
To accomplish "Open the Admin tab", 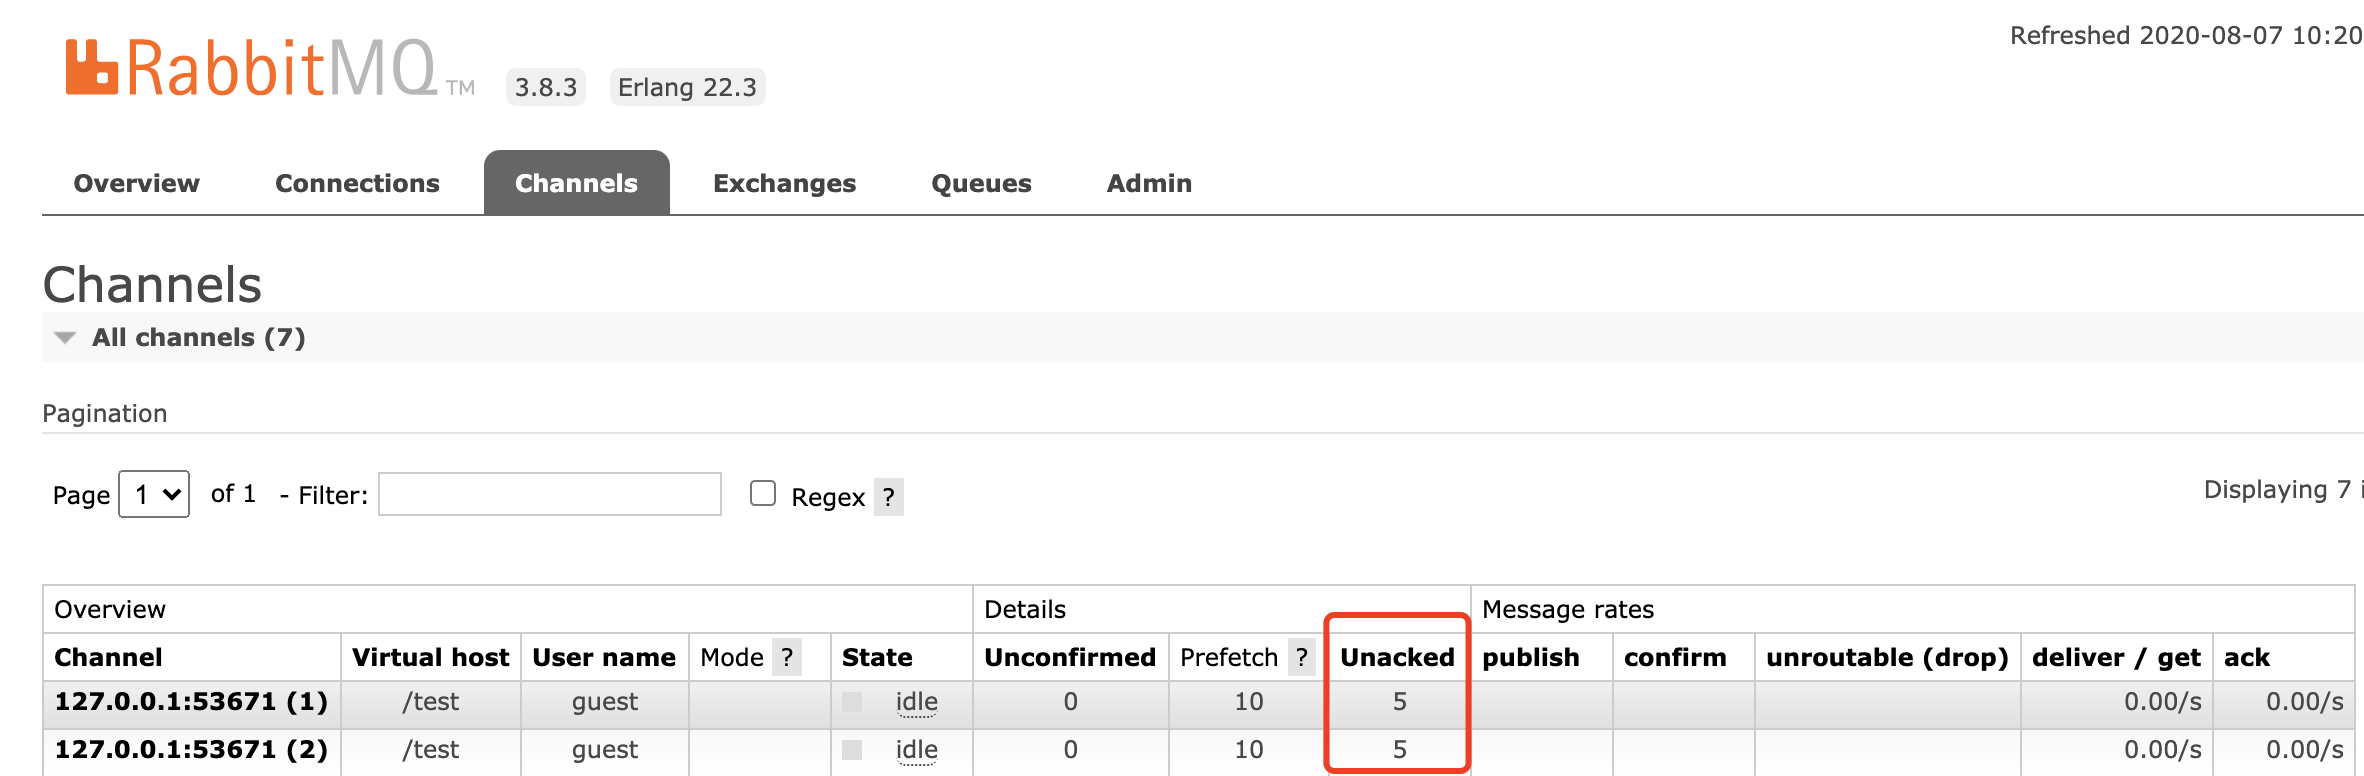I will [1148, 182].
